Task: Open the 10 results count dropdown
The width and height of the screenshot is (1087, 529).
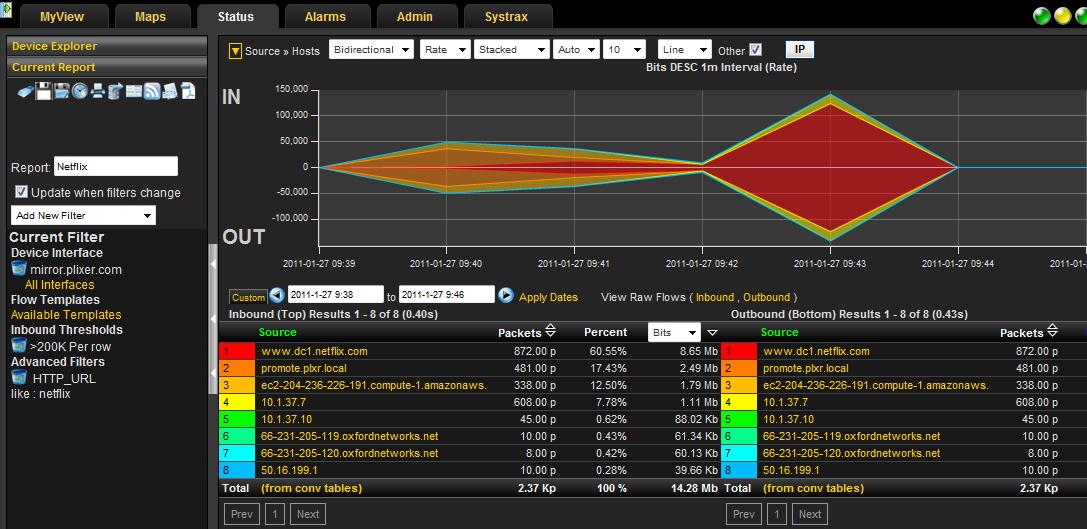Action: pyautogui.click(x=624, y=49)
